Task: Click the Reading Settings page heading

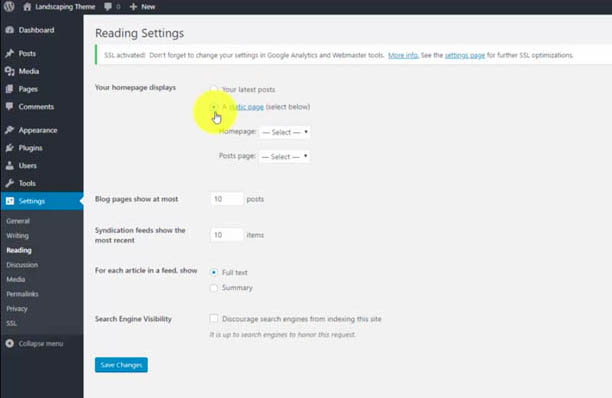Action: click(139, 33)
